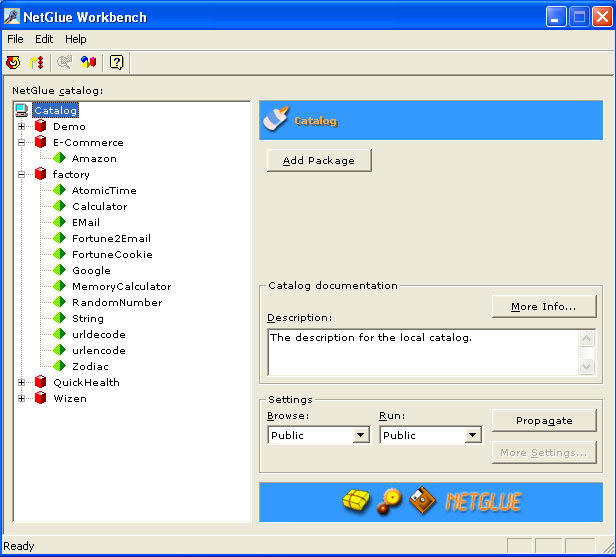616x557 pixels.
Task: Select the RandomNumber tree item
Action: (117, 302)
